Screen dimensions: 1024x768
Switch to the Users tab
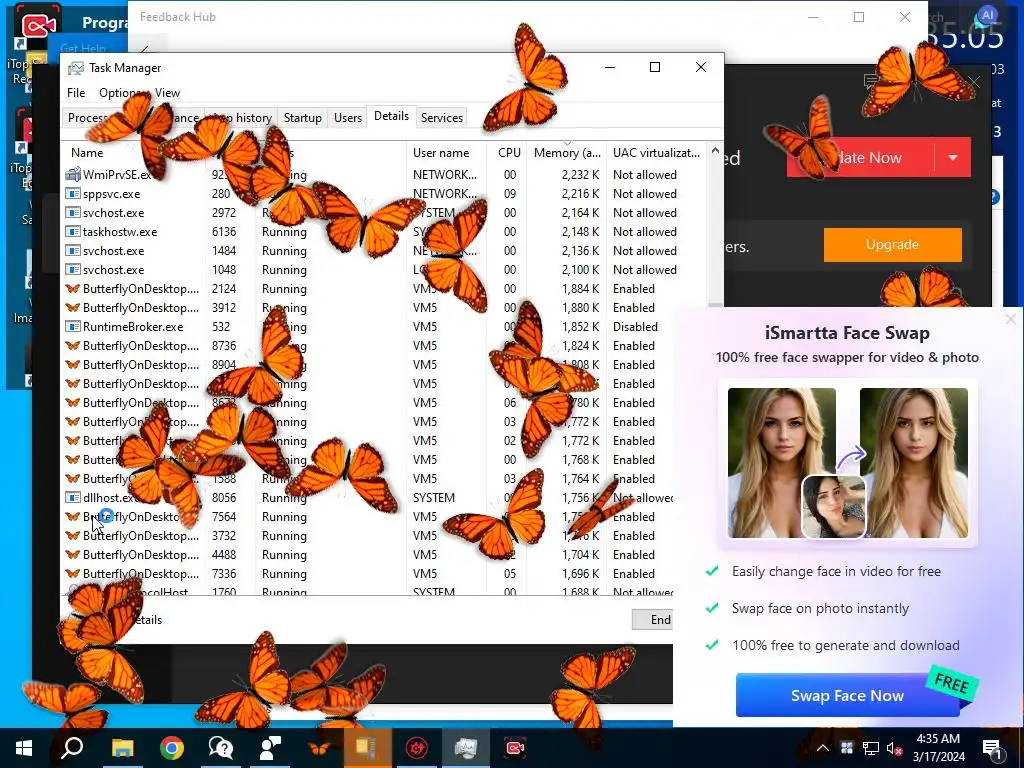pyautogui.click(x=347, y=118)
